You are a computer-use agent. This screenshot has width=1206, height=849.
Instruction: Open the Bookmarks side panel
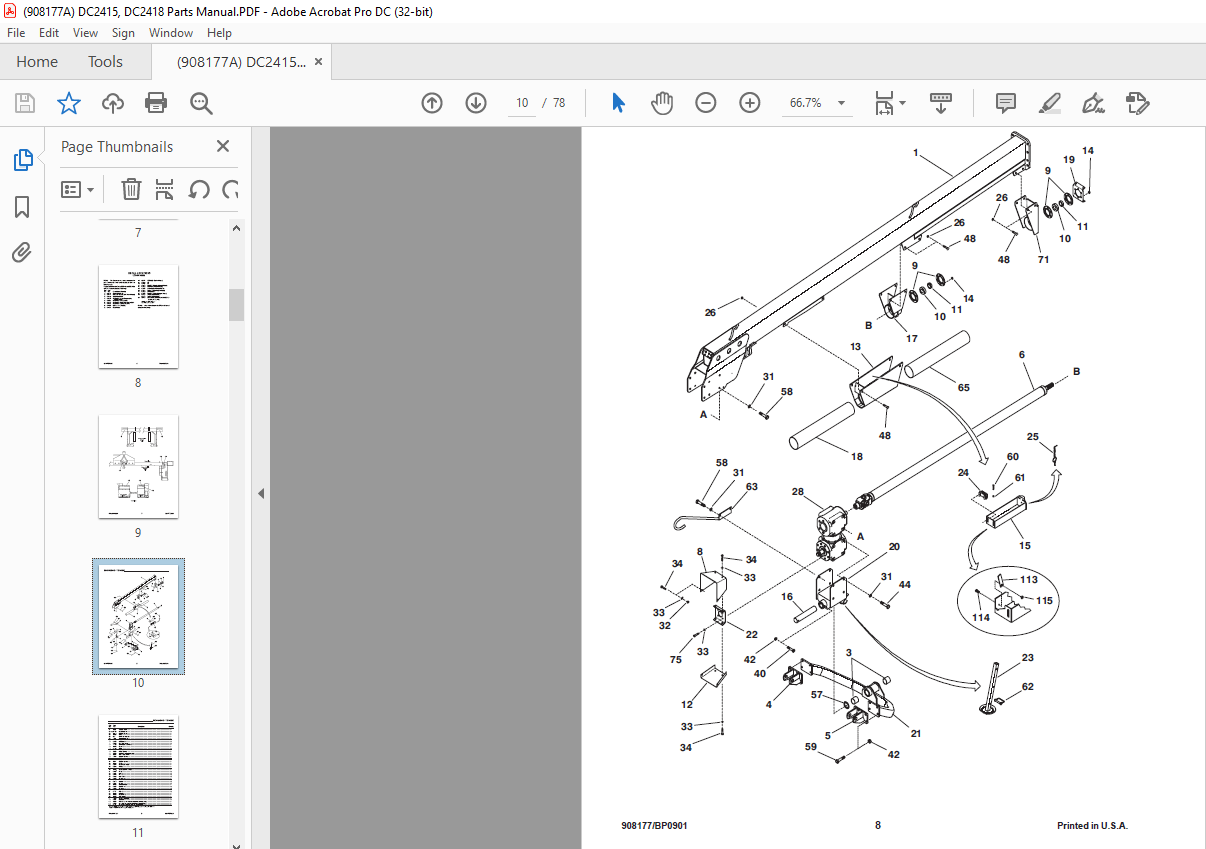[x=22, y=207]
